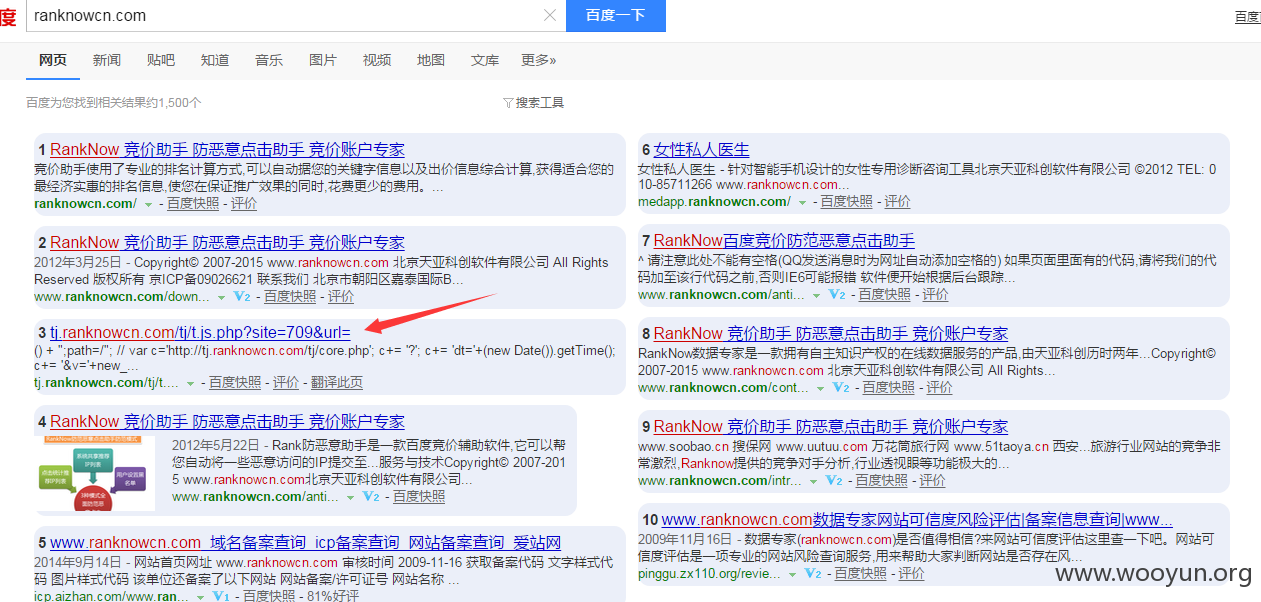This screenshot has width=1261, height=602.
Task: Click 评价 link in result 10
Action: (912, 573)
